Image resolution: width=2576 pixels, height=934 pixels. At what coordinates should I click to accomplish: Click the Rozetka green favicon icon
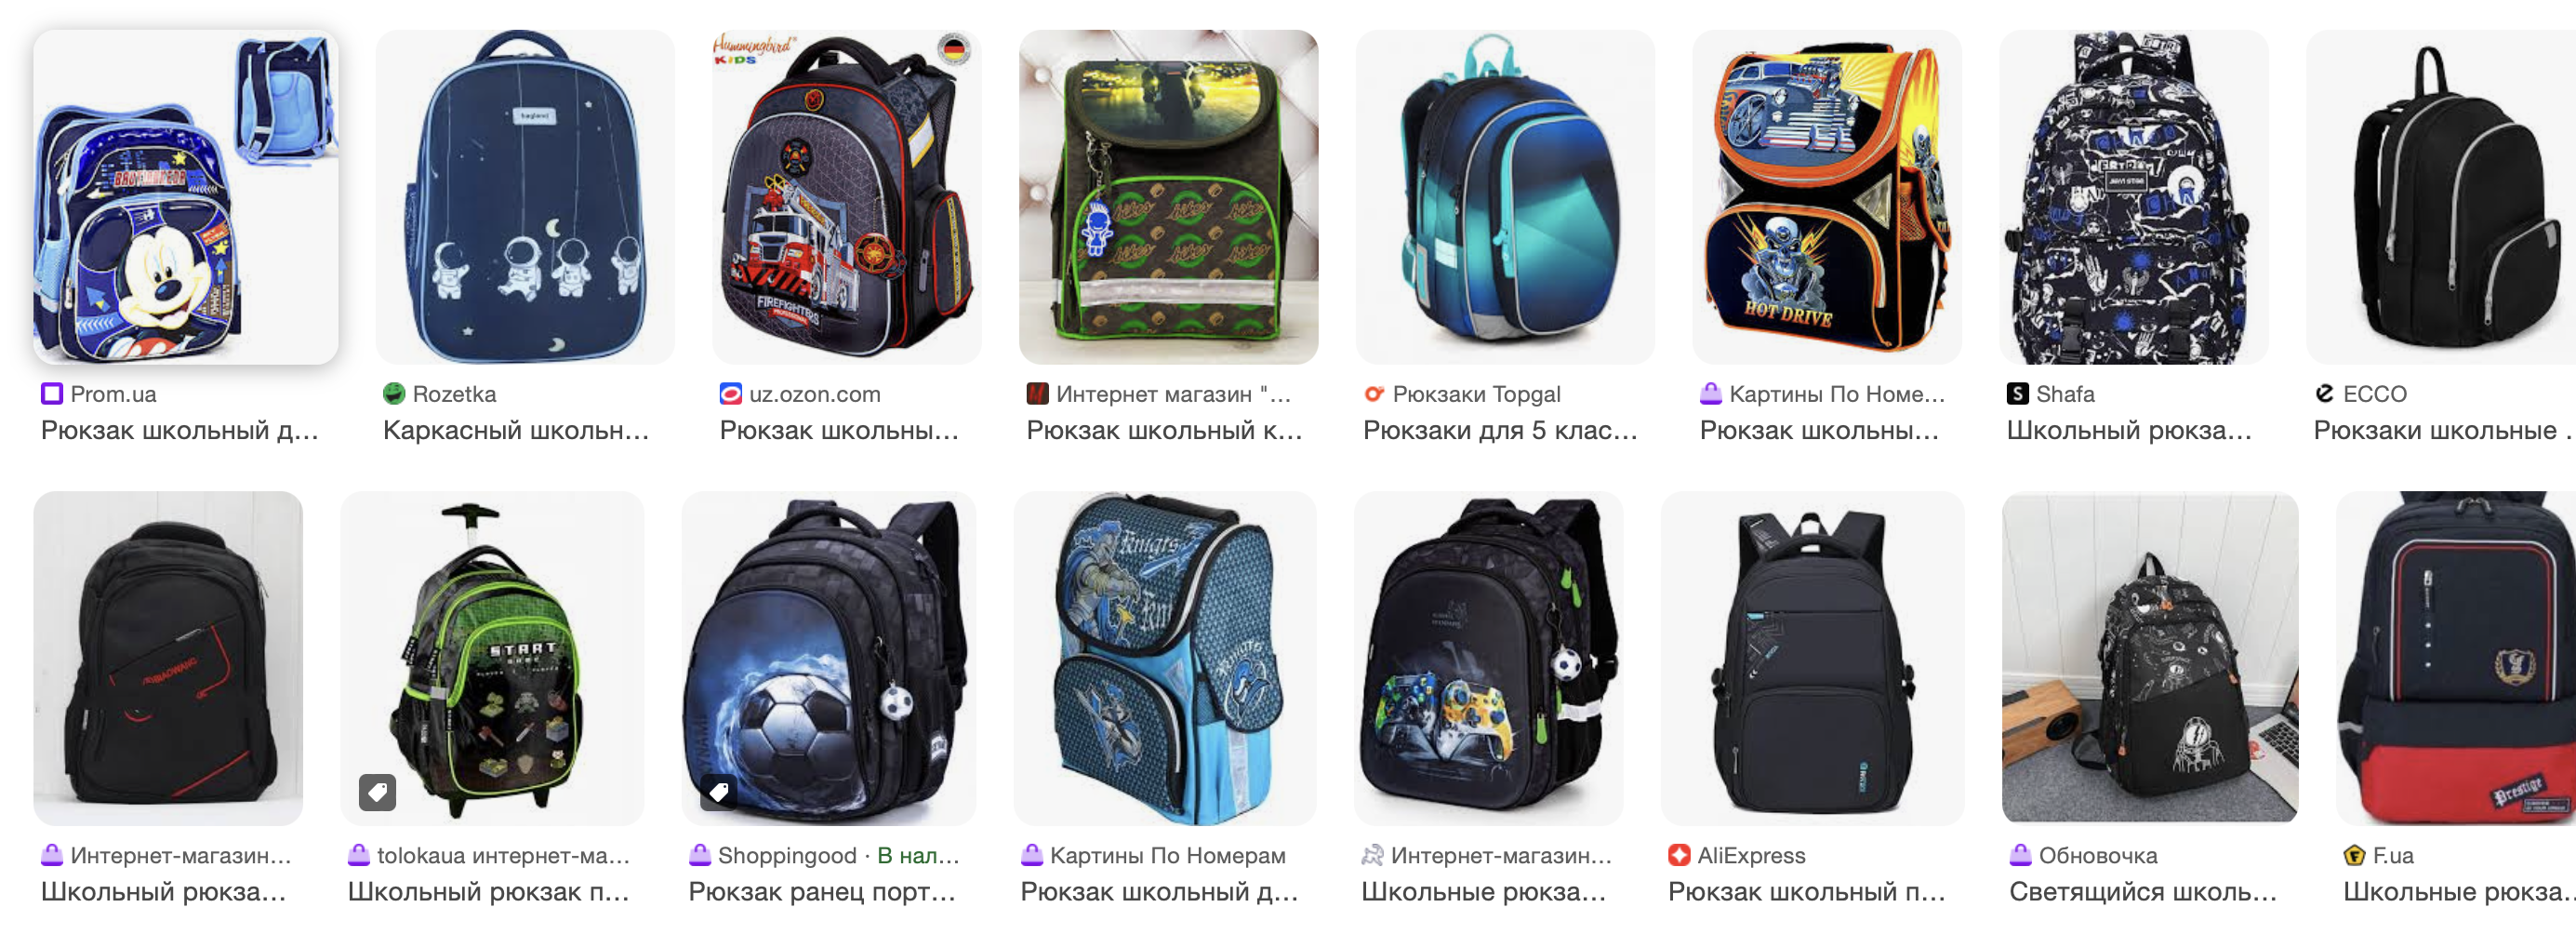[394, 394]
